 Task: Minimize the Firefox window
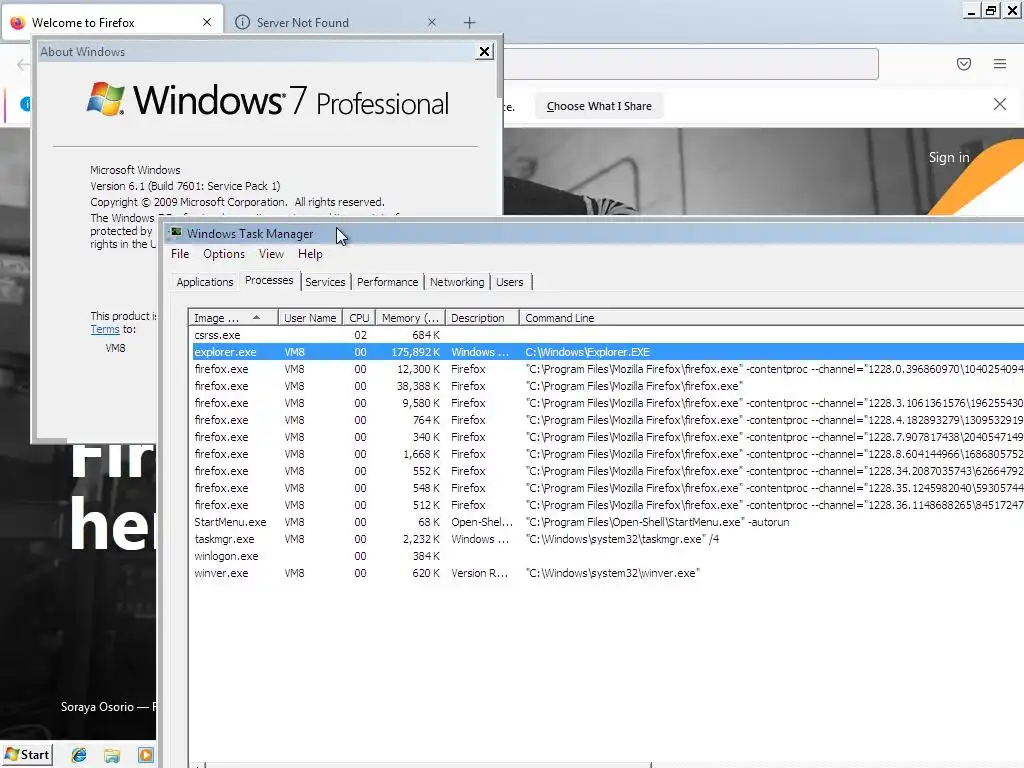click(x=971, y=10)
